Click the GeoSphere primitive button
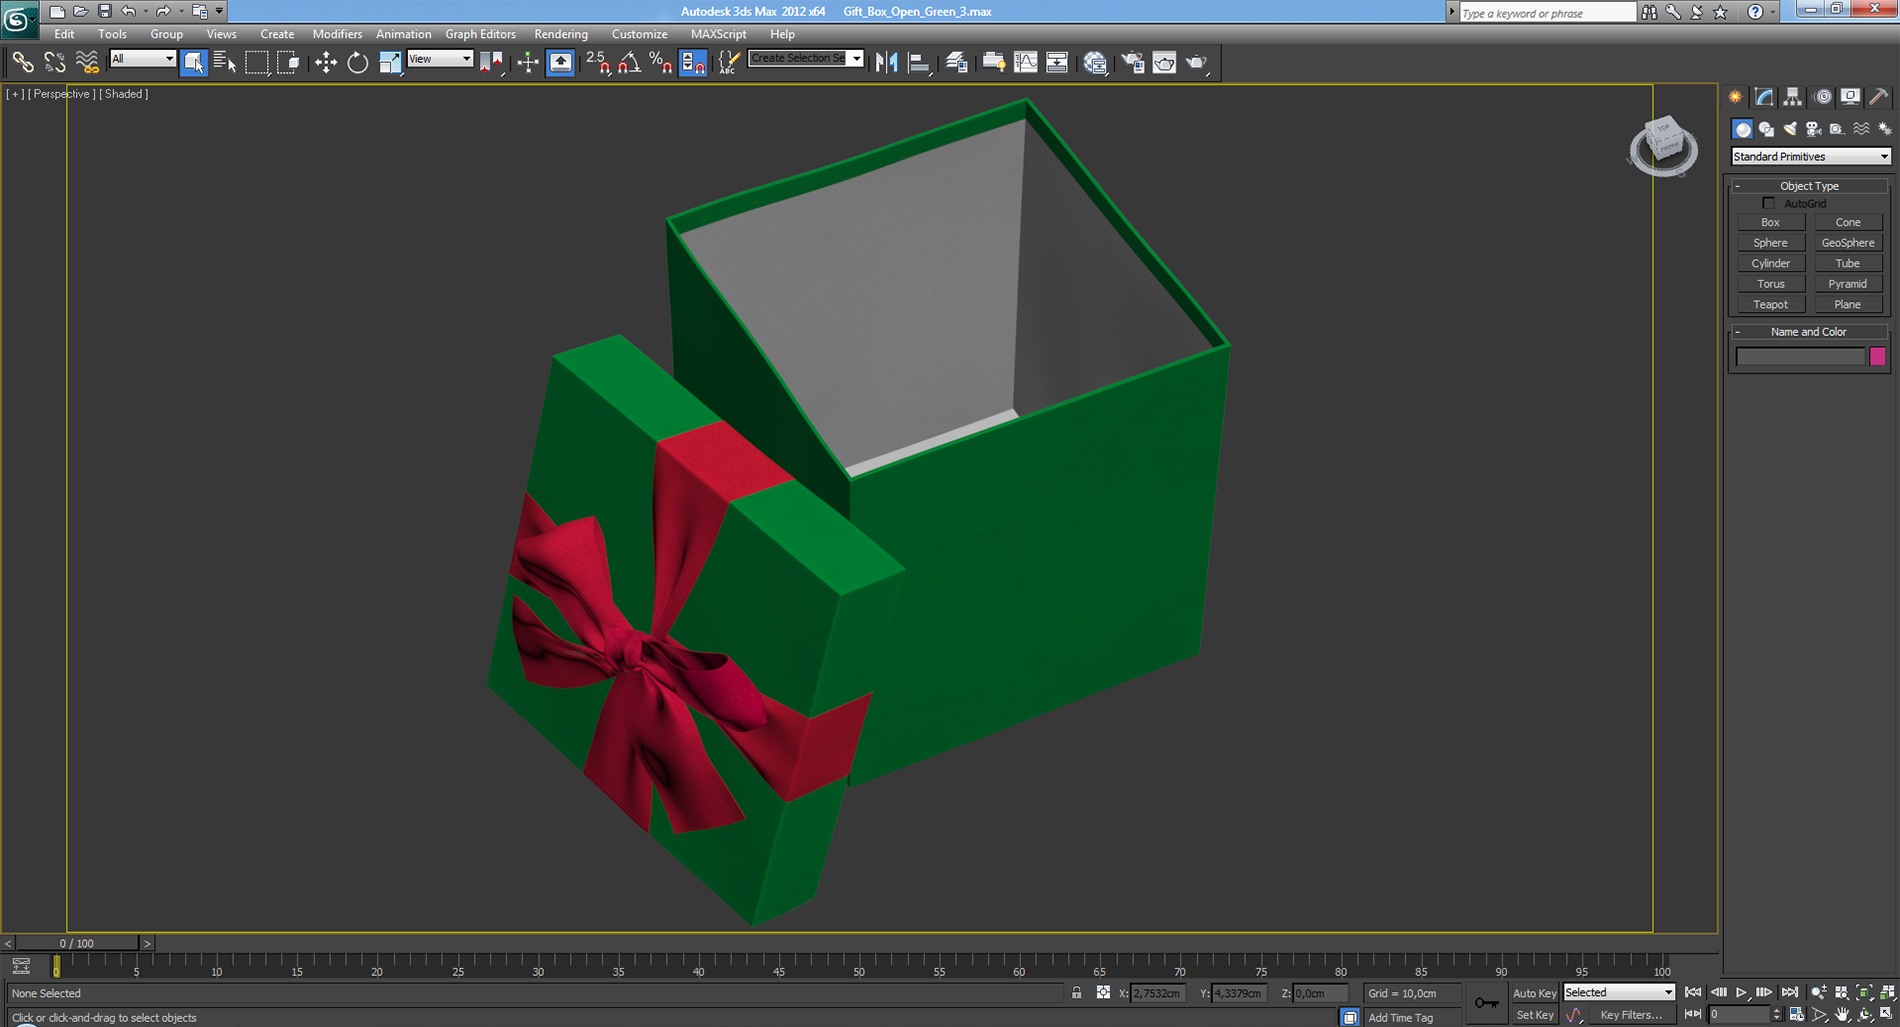The height and width of the screenshot is (1027, 1900). tap(1848, 242)
